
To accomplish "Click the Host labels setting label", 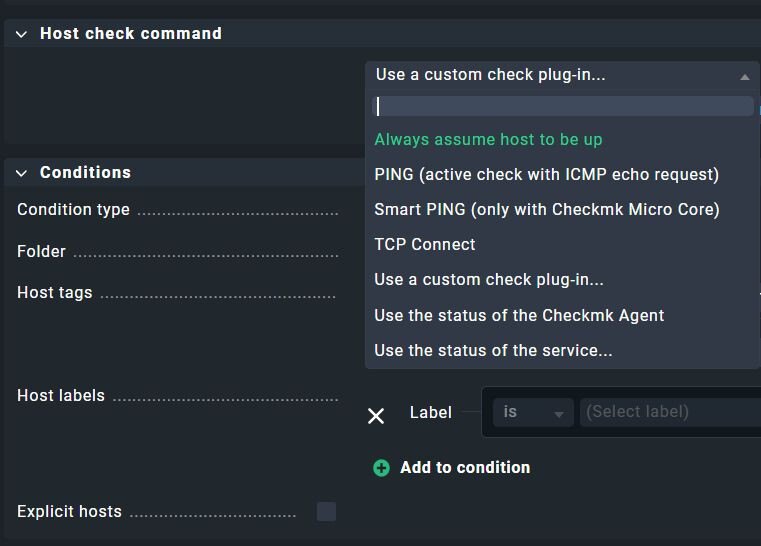I will tap(61, 396).
